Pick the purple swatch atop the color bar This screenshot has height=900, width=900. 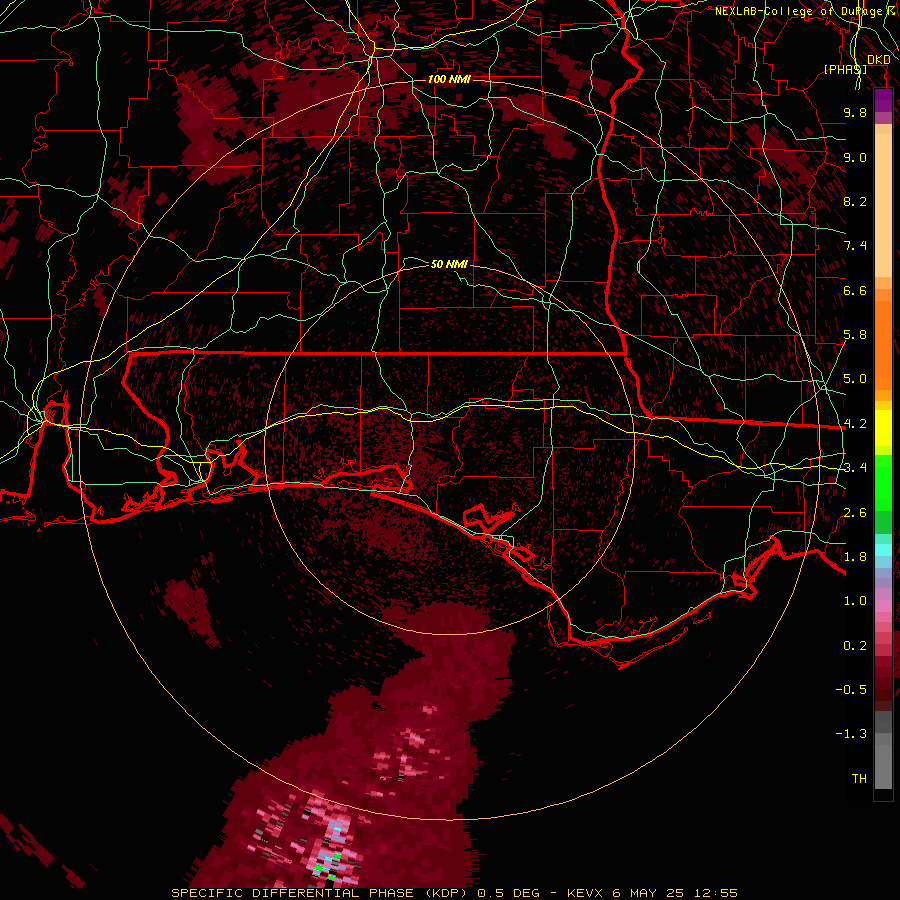(883, 100)
